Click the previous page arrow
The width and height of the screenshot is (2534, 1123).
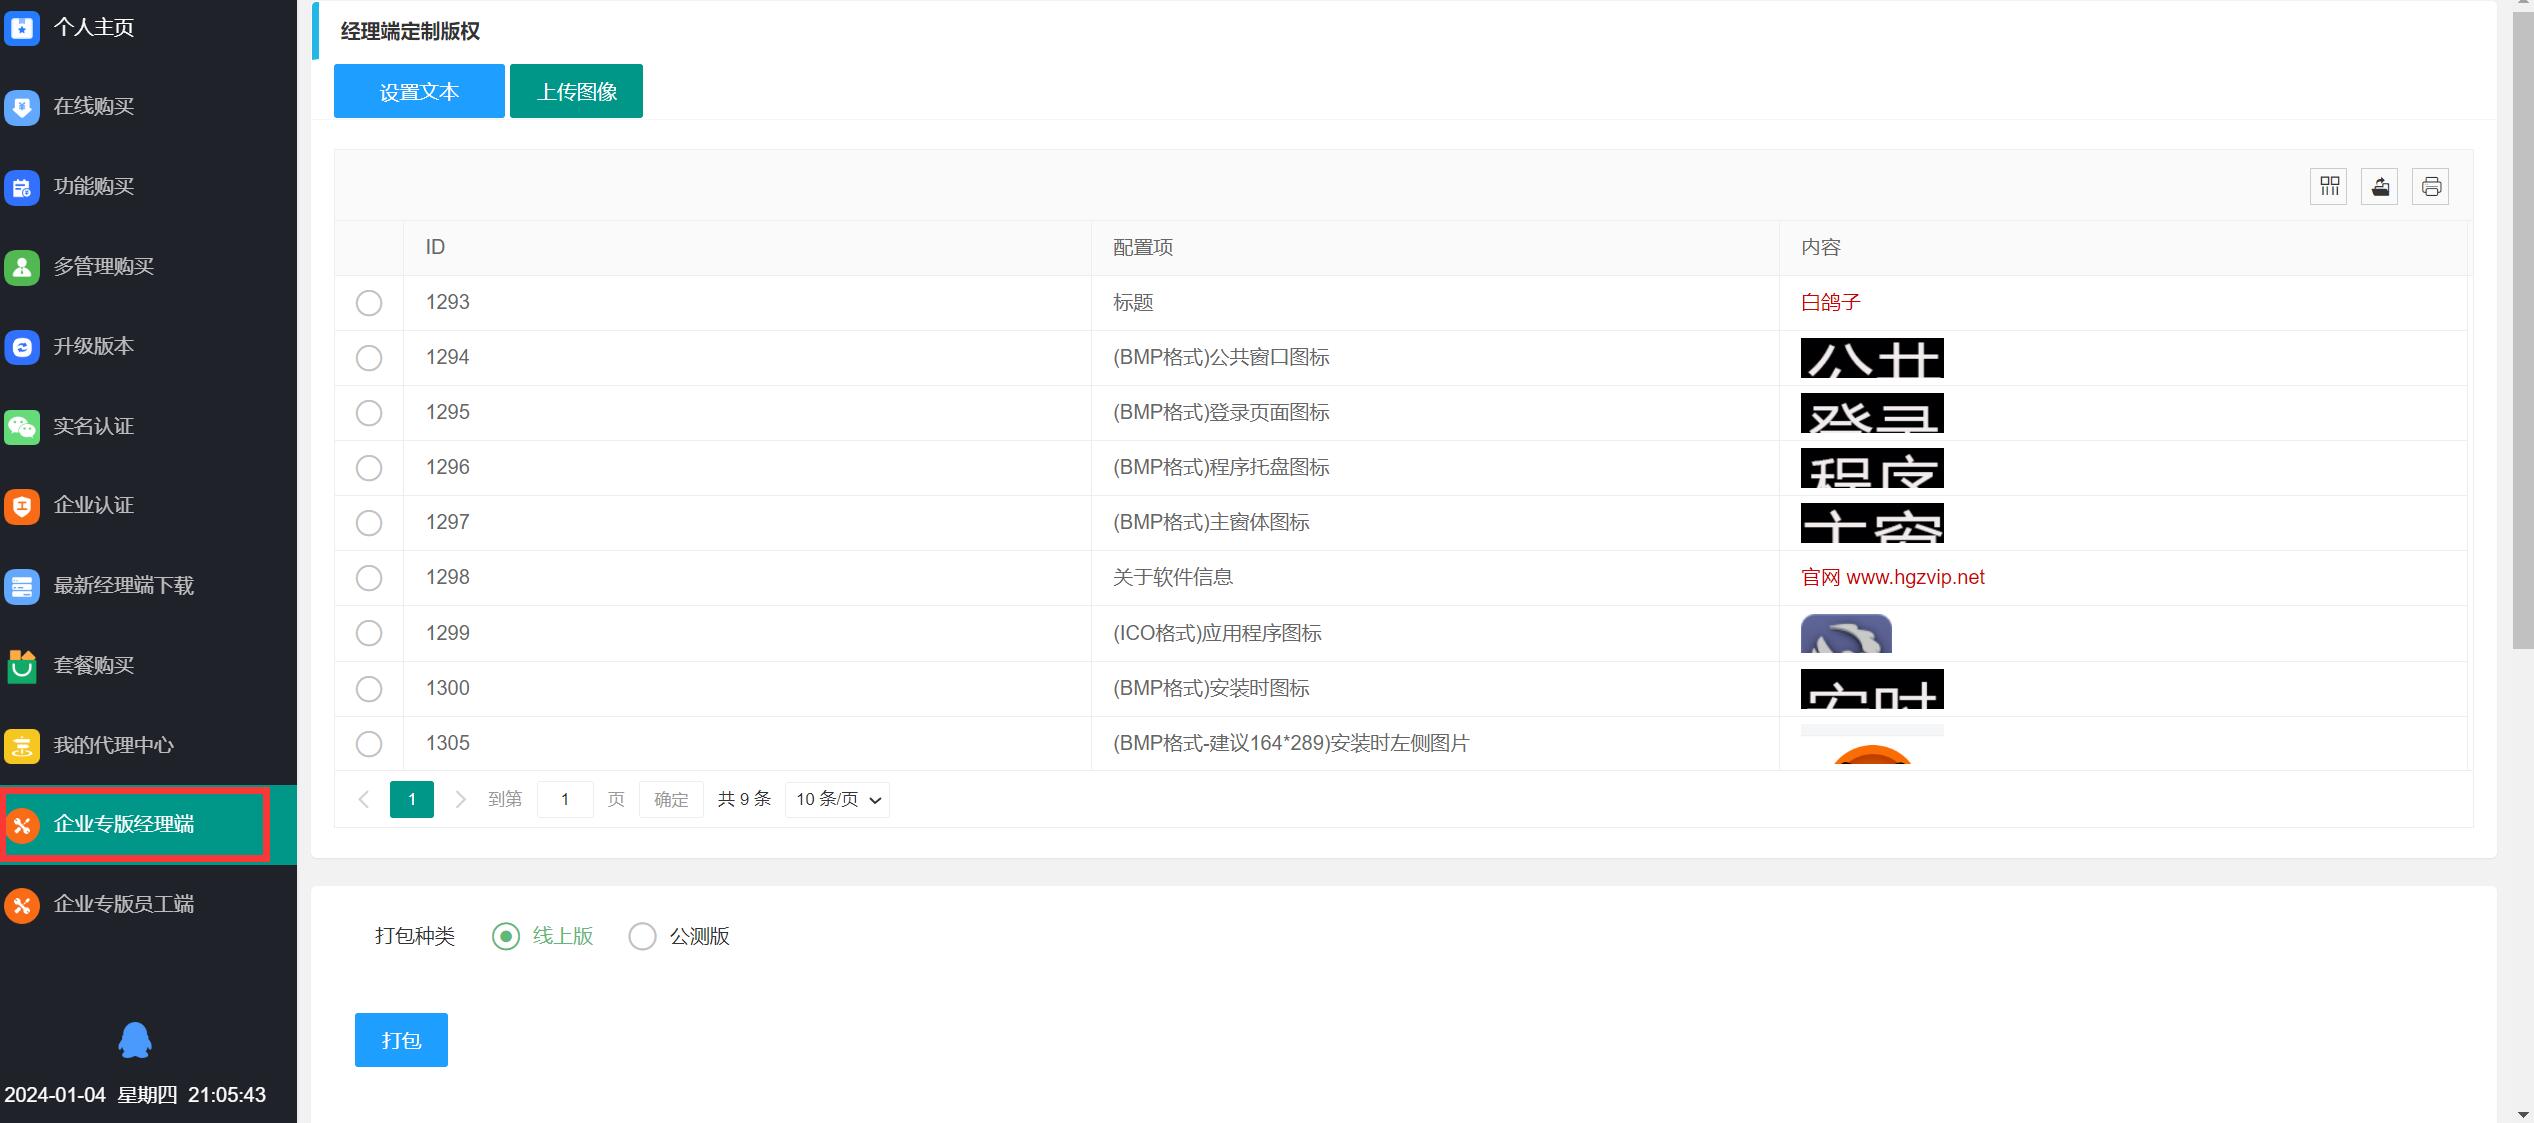364,799
